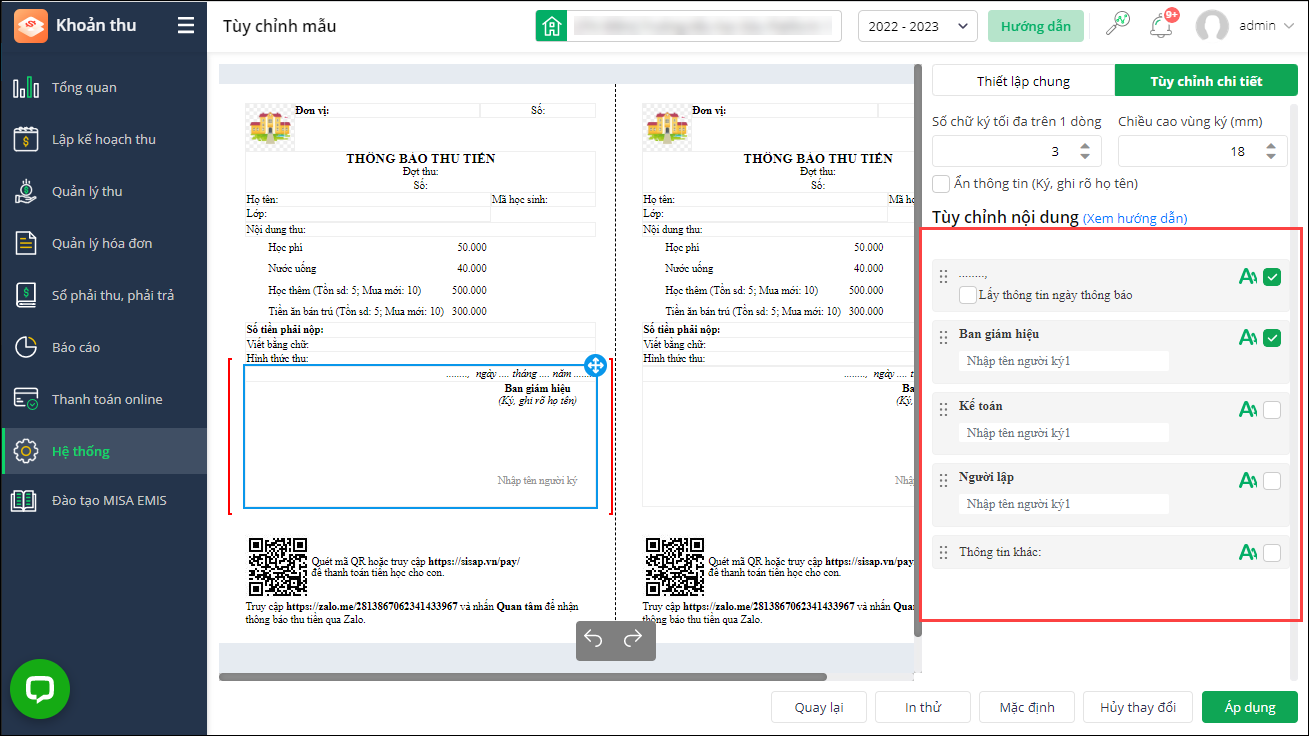Click the In thử button

pos(923,707)
